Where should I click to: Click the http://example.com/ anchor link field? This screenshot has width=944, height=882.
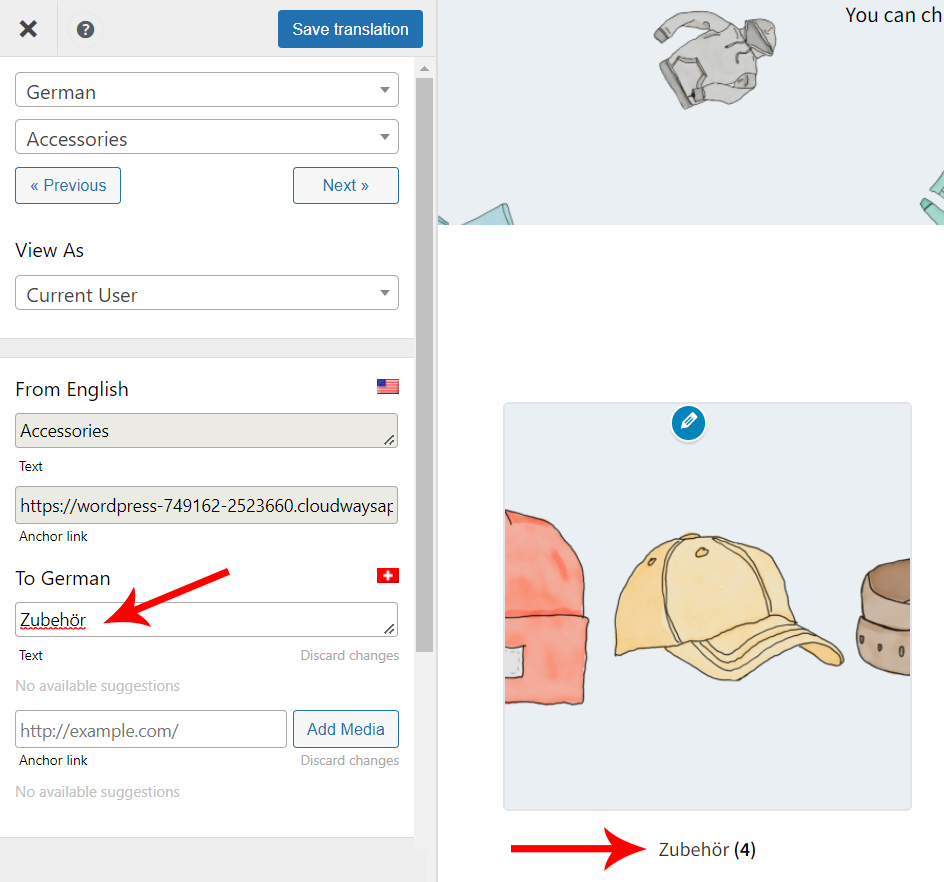tap(150, 729)
